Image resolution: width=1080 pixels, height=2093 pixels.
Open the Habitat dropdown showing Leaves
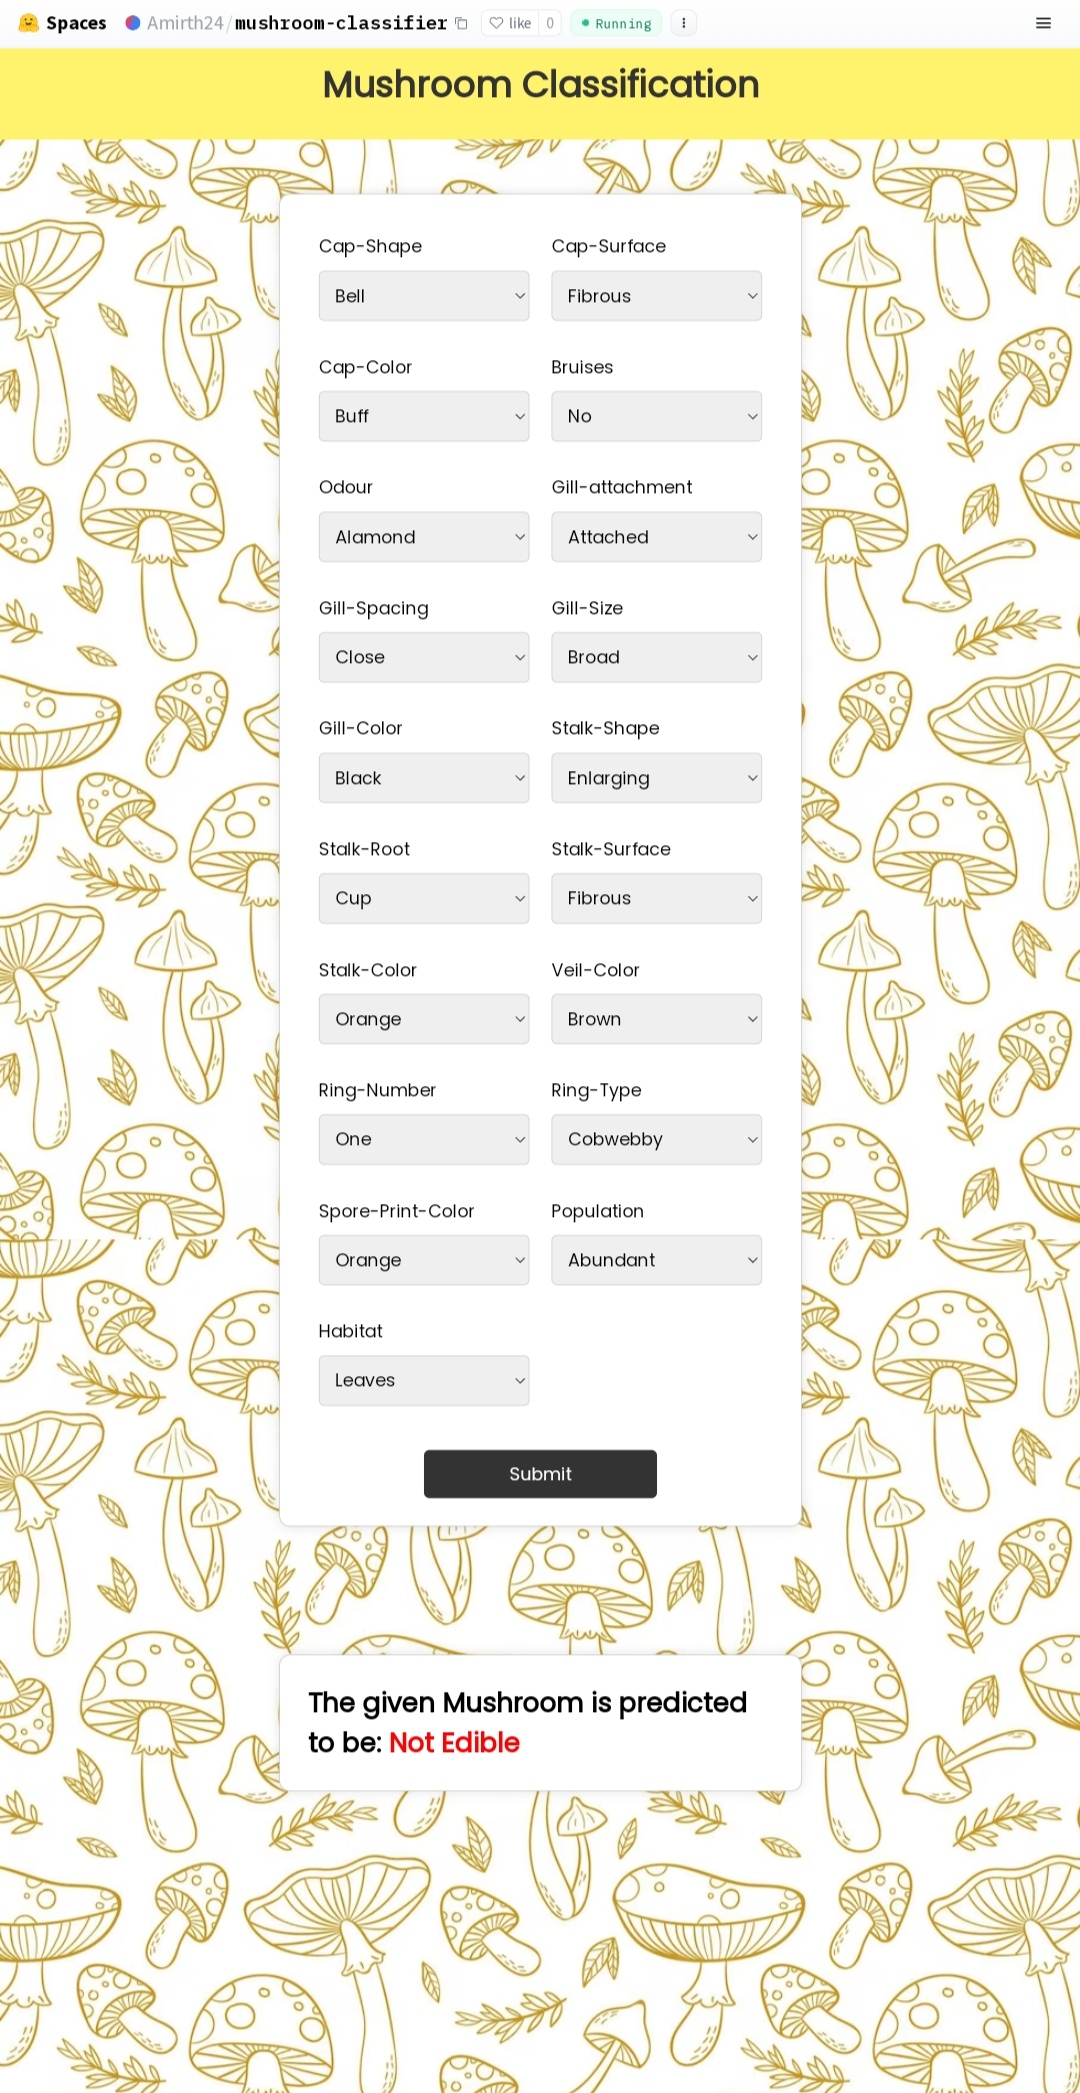(423, 1380)
